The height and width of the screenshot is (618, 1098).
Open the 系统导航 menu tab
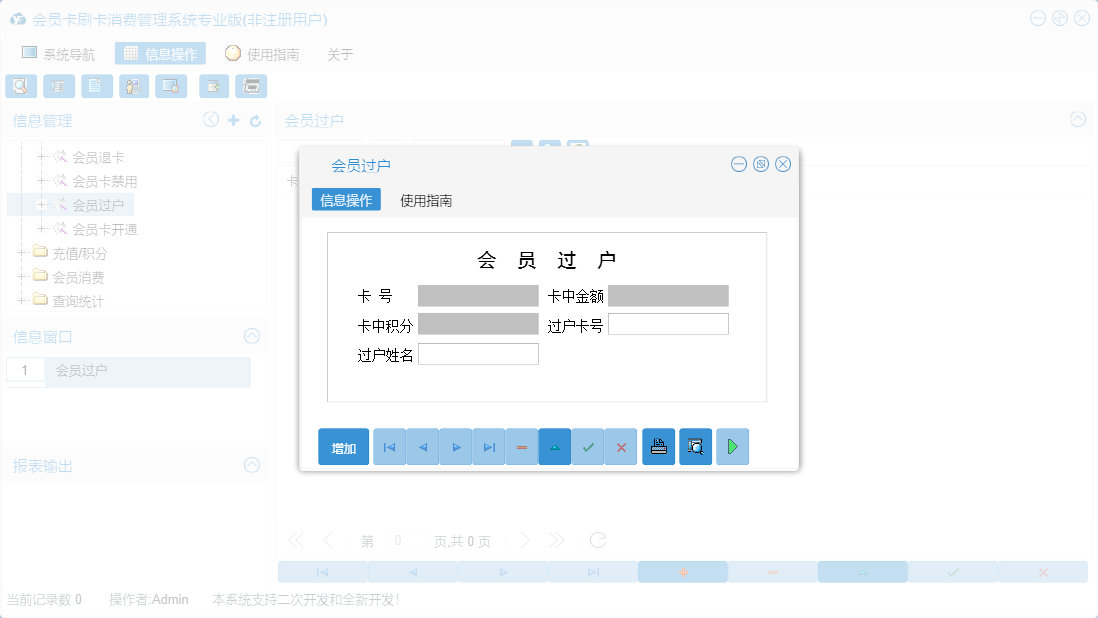click(68, 54)
